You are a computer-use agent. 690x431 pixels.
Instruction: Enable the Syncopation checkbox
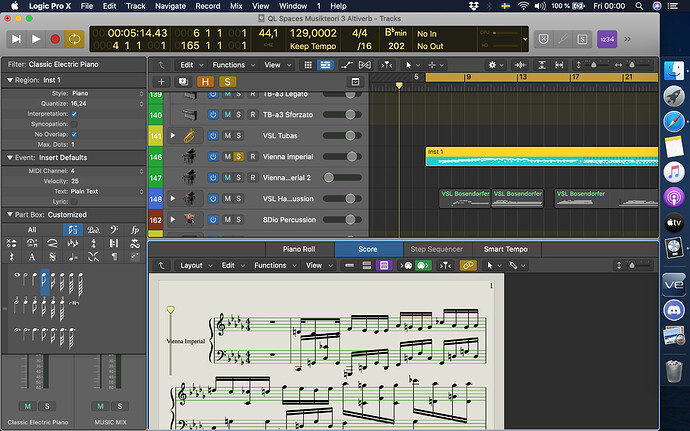[x=74, y=123]
